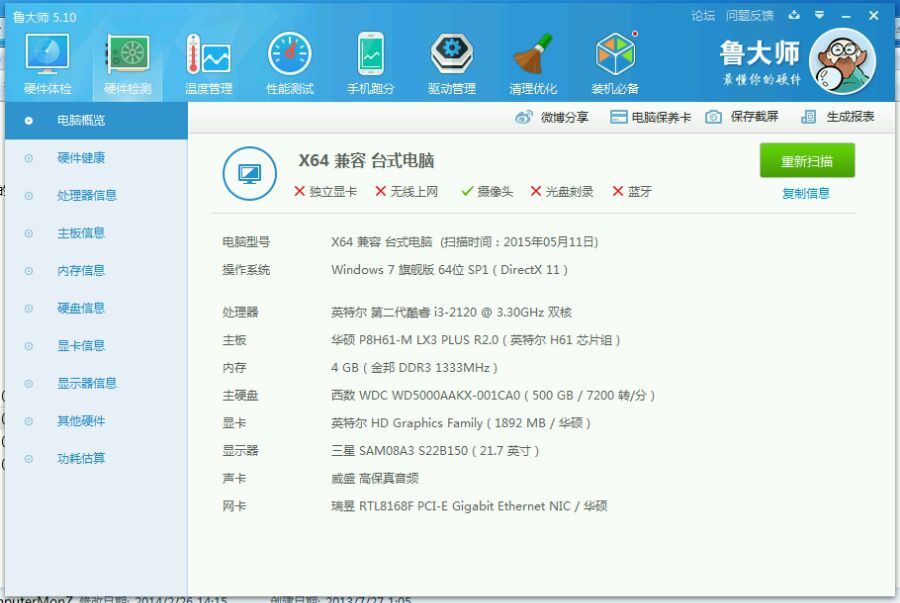Click green 重新扫描 rescan button
Viewport: 900px width, 603px height.
(807, 161)
